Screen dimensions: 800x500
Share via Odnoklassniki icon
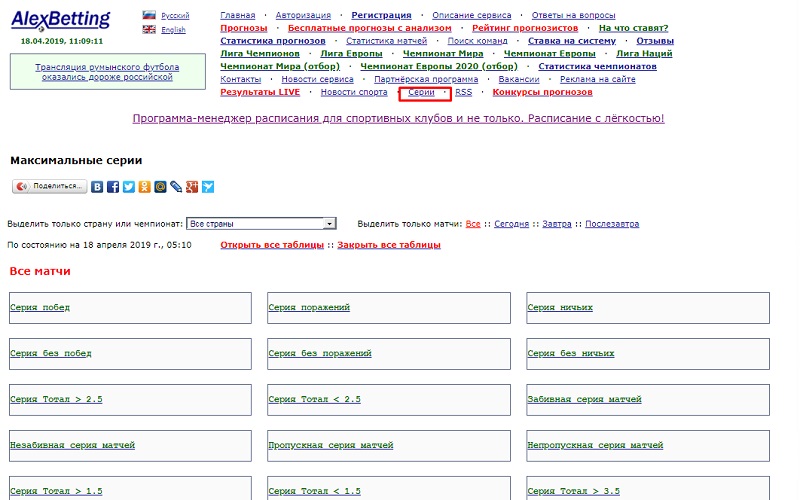pyautogui.click(x=144, y=186)
